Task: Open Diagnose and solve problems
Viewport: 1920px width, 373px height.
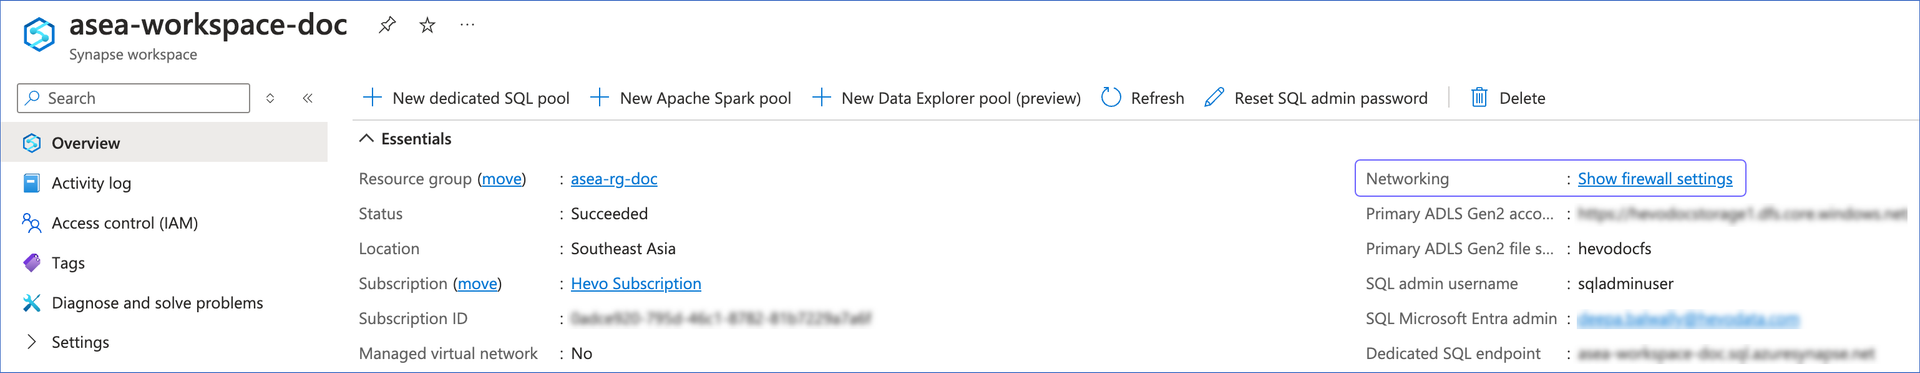Action: (x=157, y=303)
